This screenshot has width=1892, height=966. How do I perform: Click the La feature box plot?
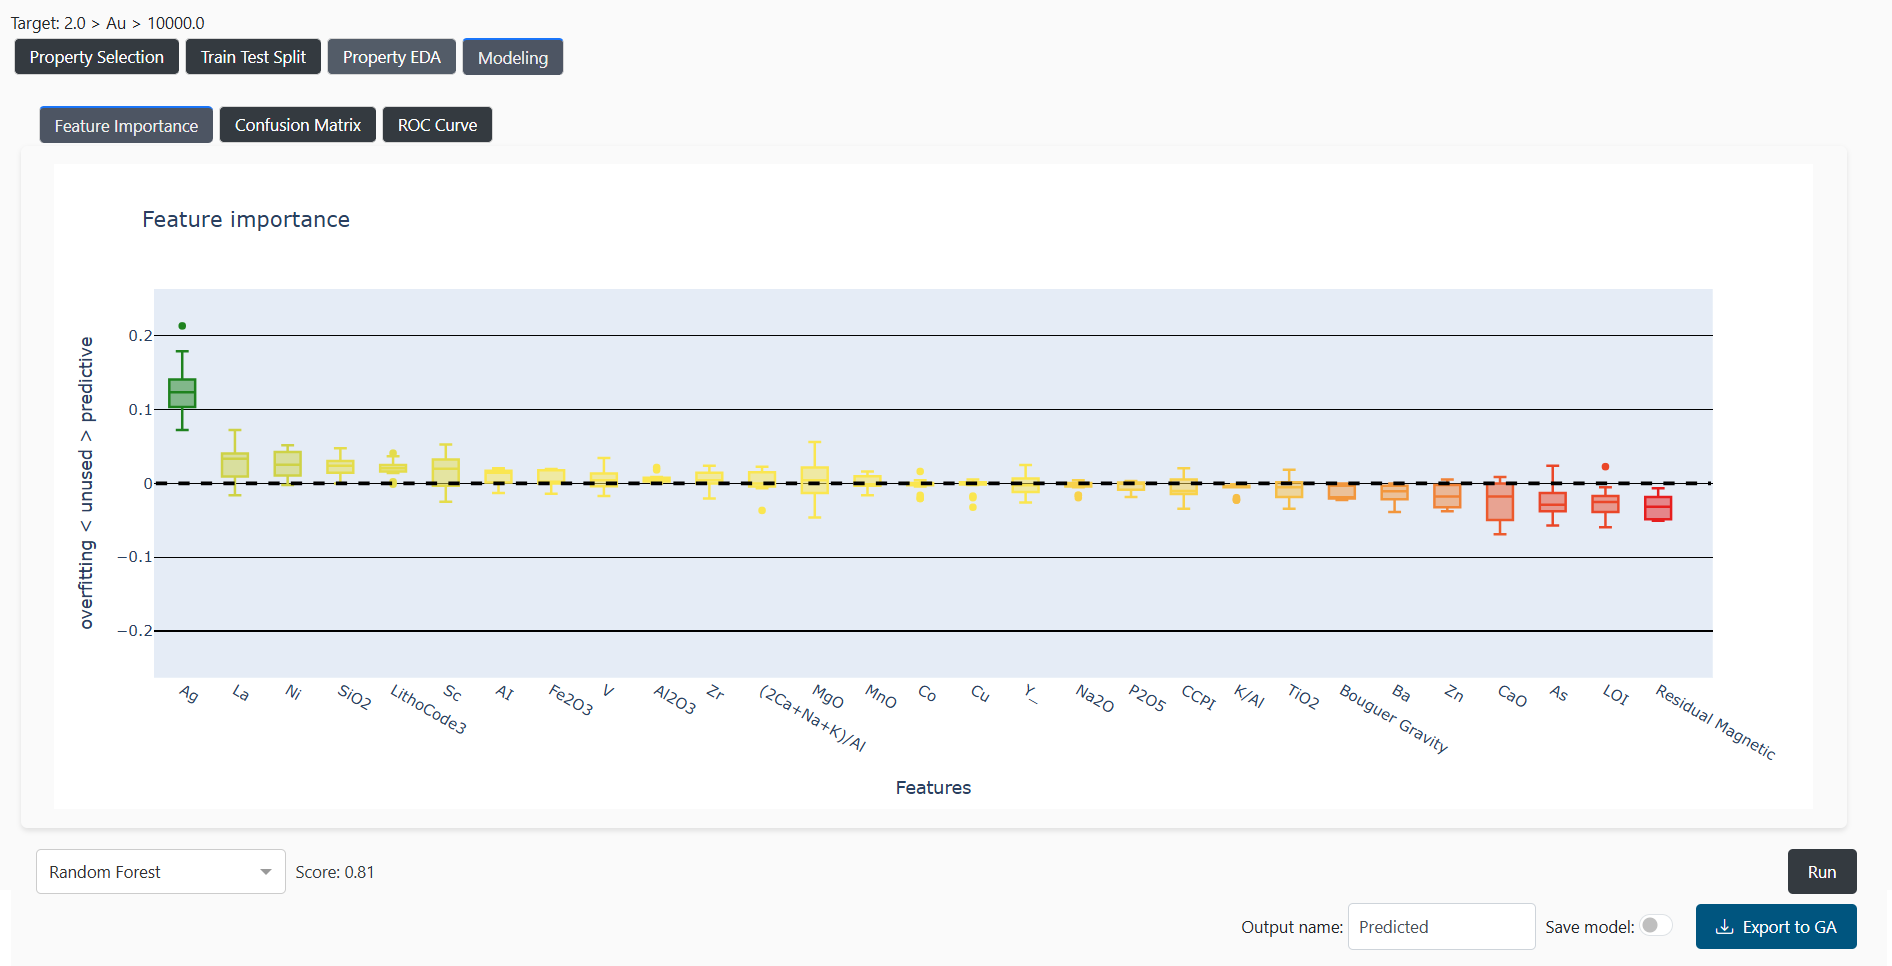235,465
